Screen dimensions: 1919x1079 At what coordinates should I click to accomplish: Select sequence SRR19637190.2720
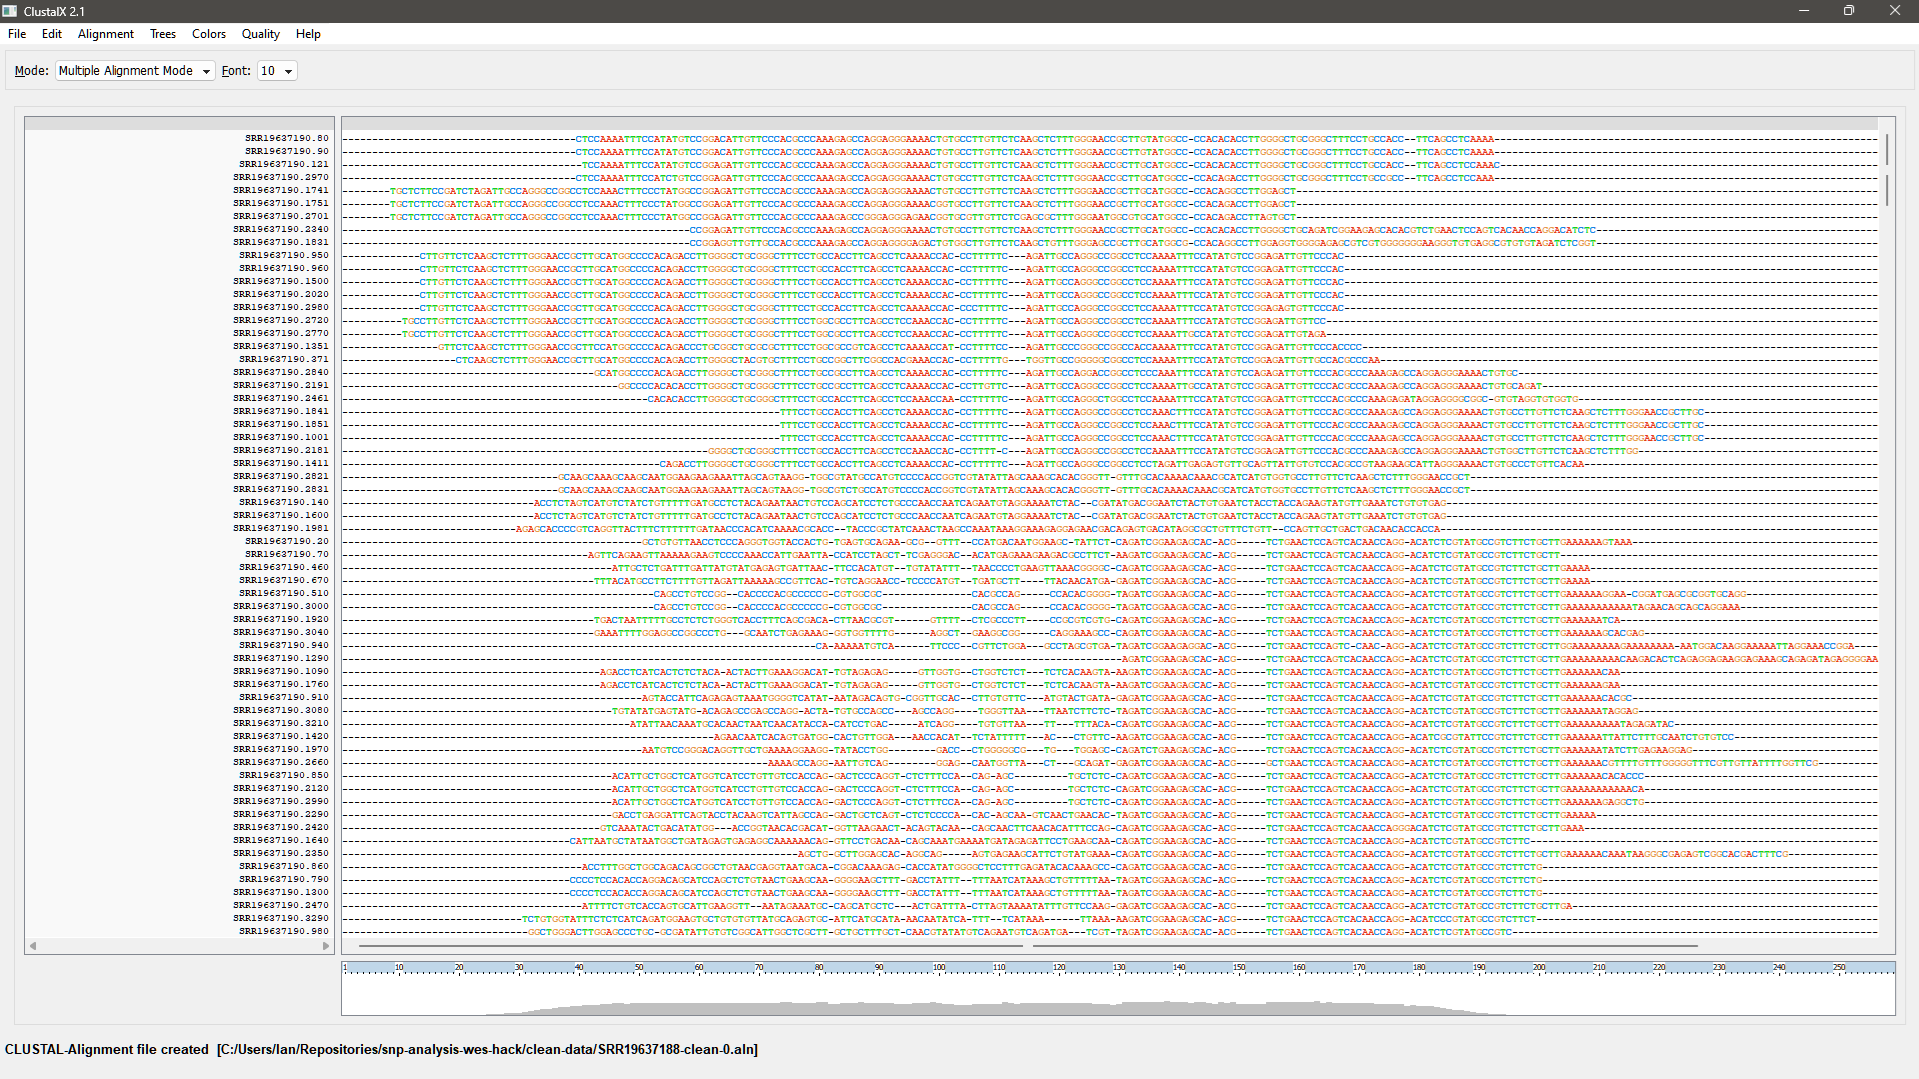[281, 320]
